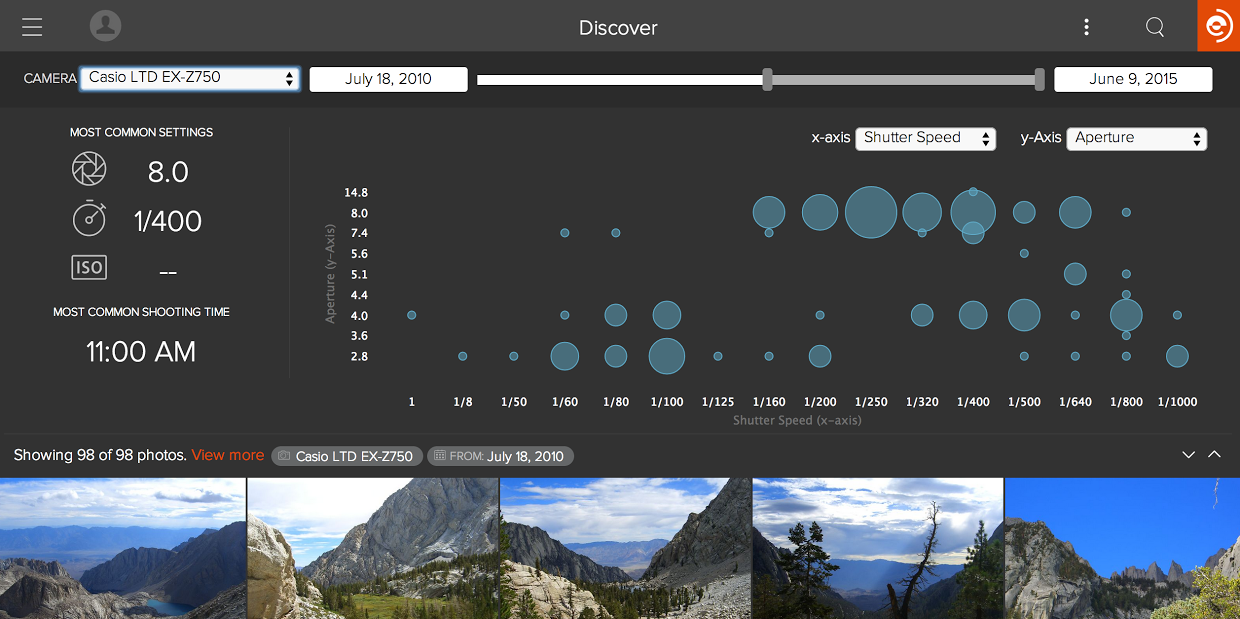Image resolution: width=1240 pixels, height=619 pixels.
Task: Collapse photo strip with down chevron
Action: tap(1188, 455)
